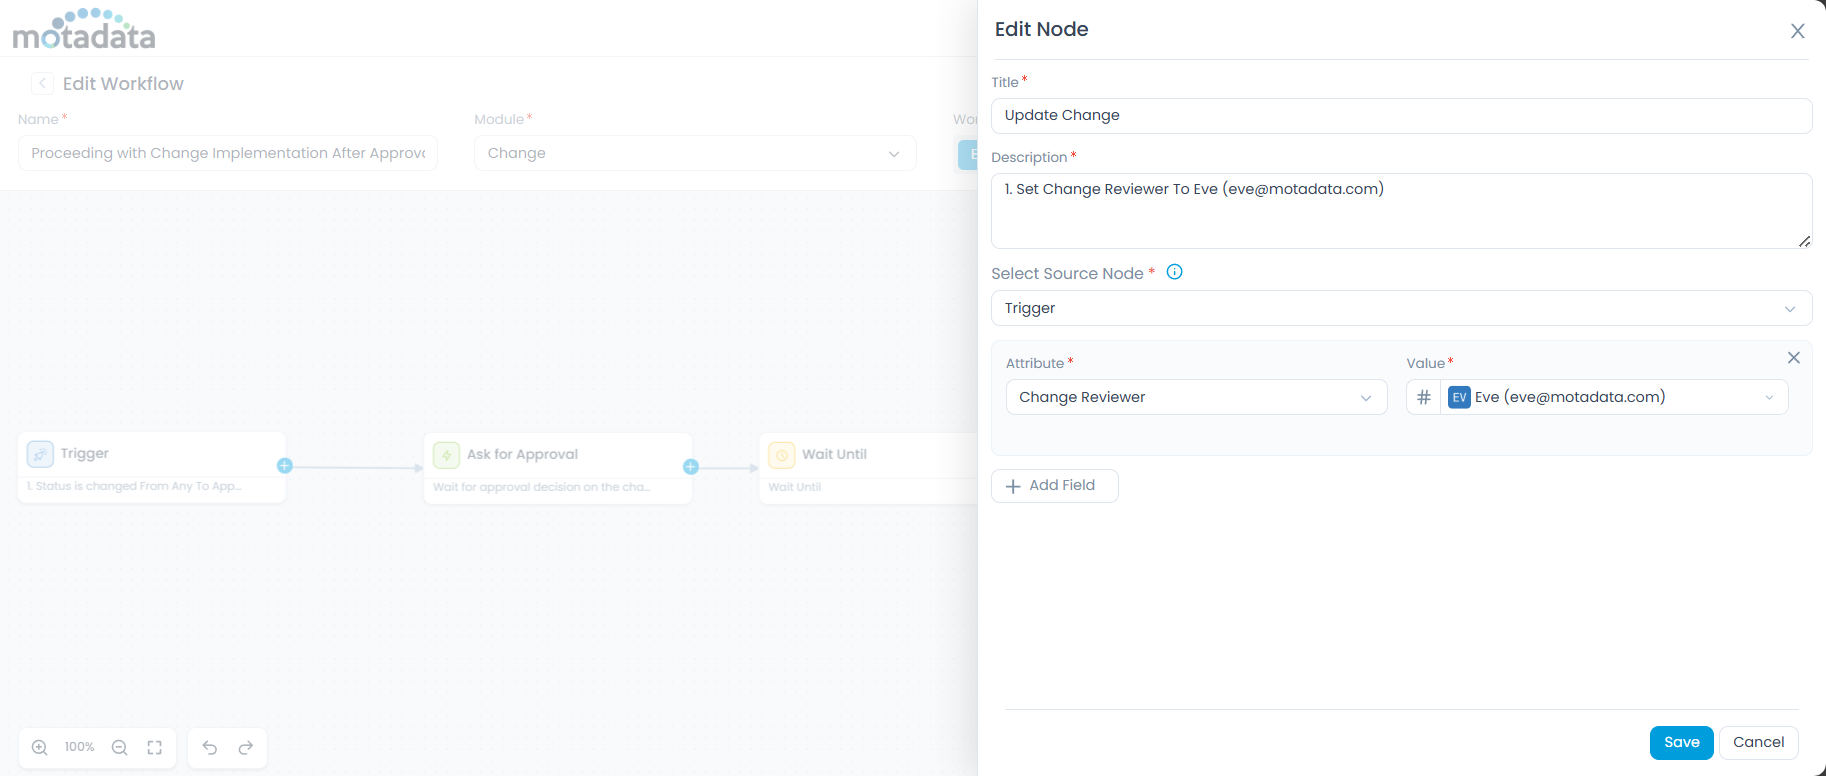
Task: Redo the last workflow change
Action: [x=246, y=748]
